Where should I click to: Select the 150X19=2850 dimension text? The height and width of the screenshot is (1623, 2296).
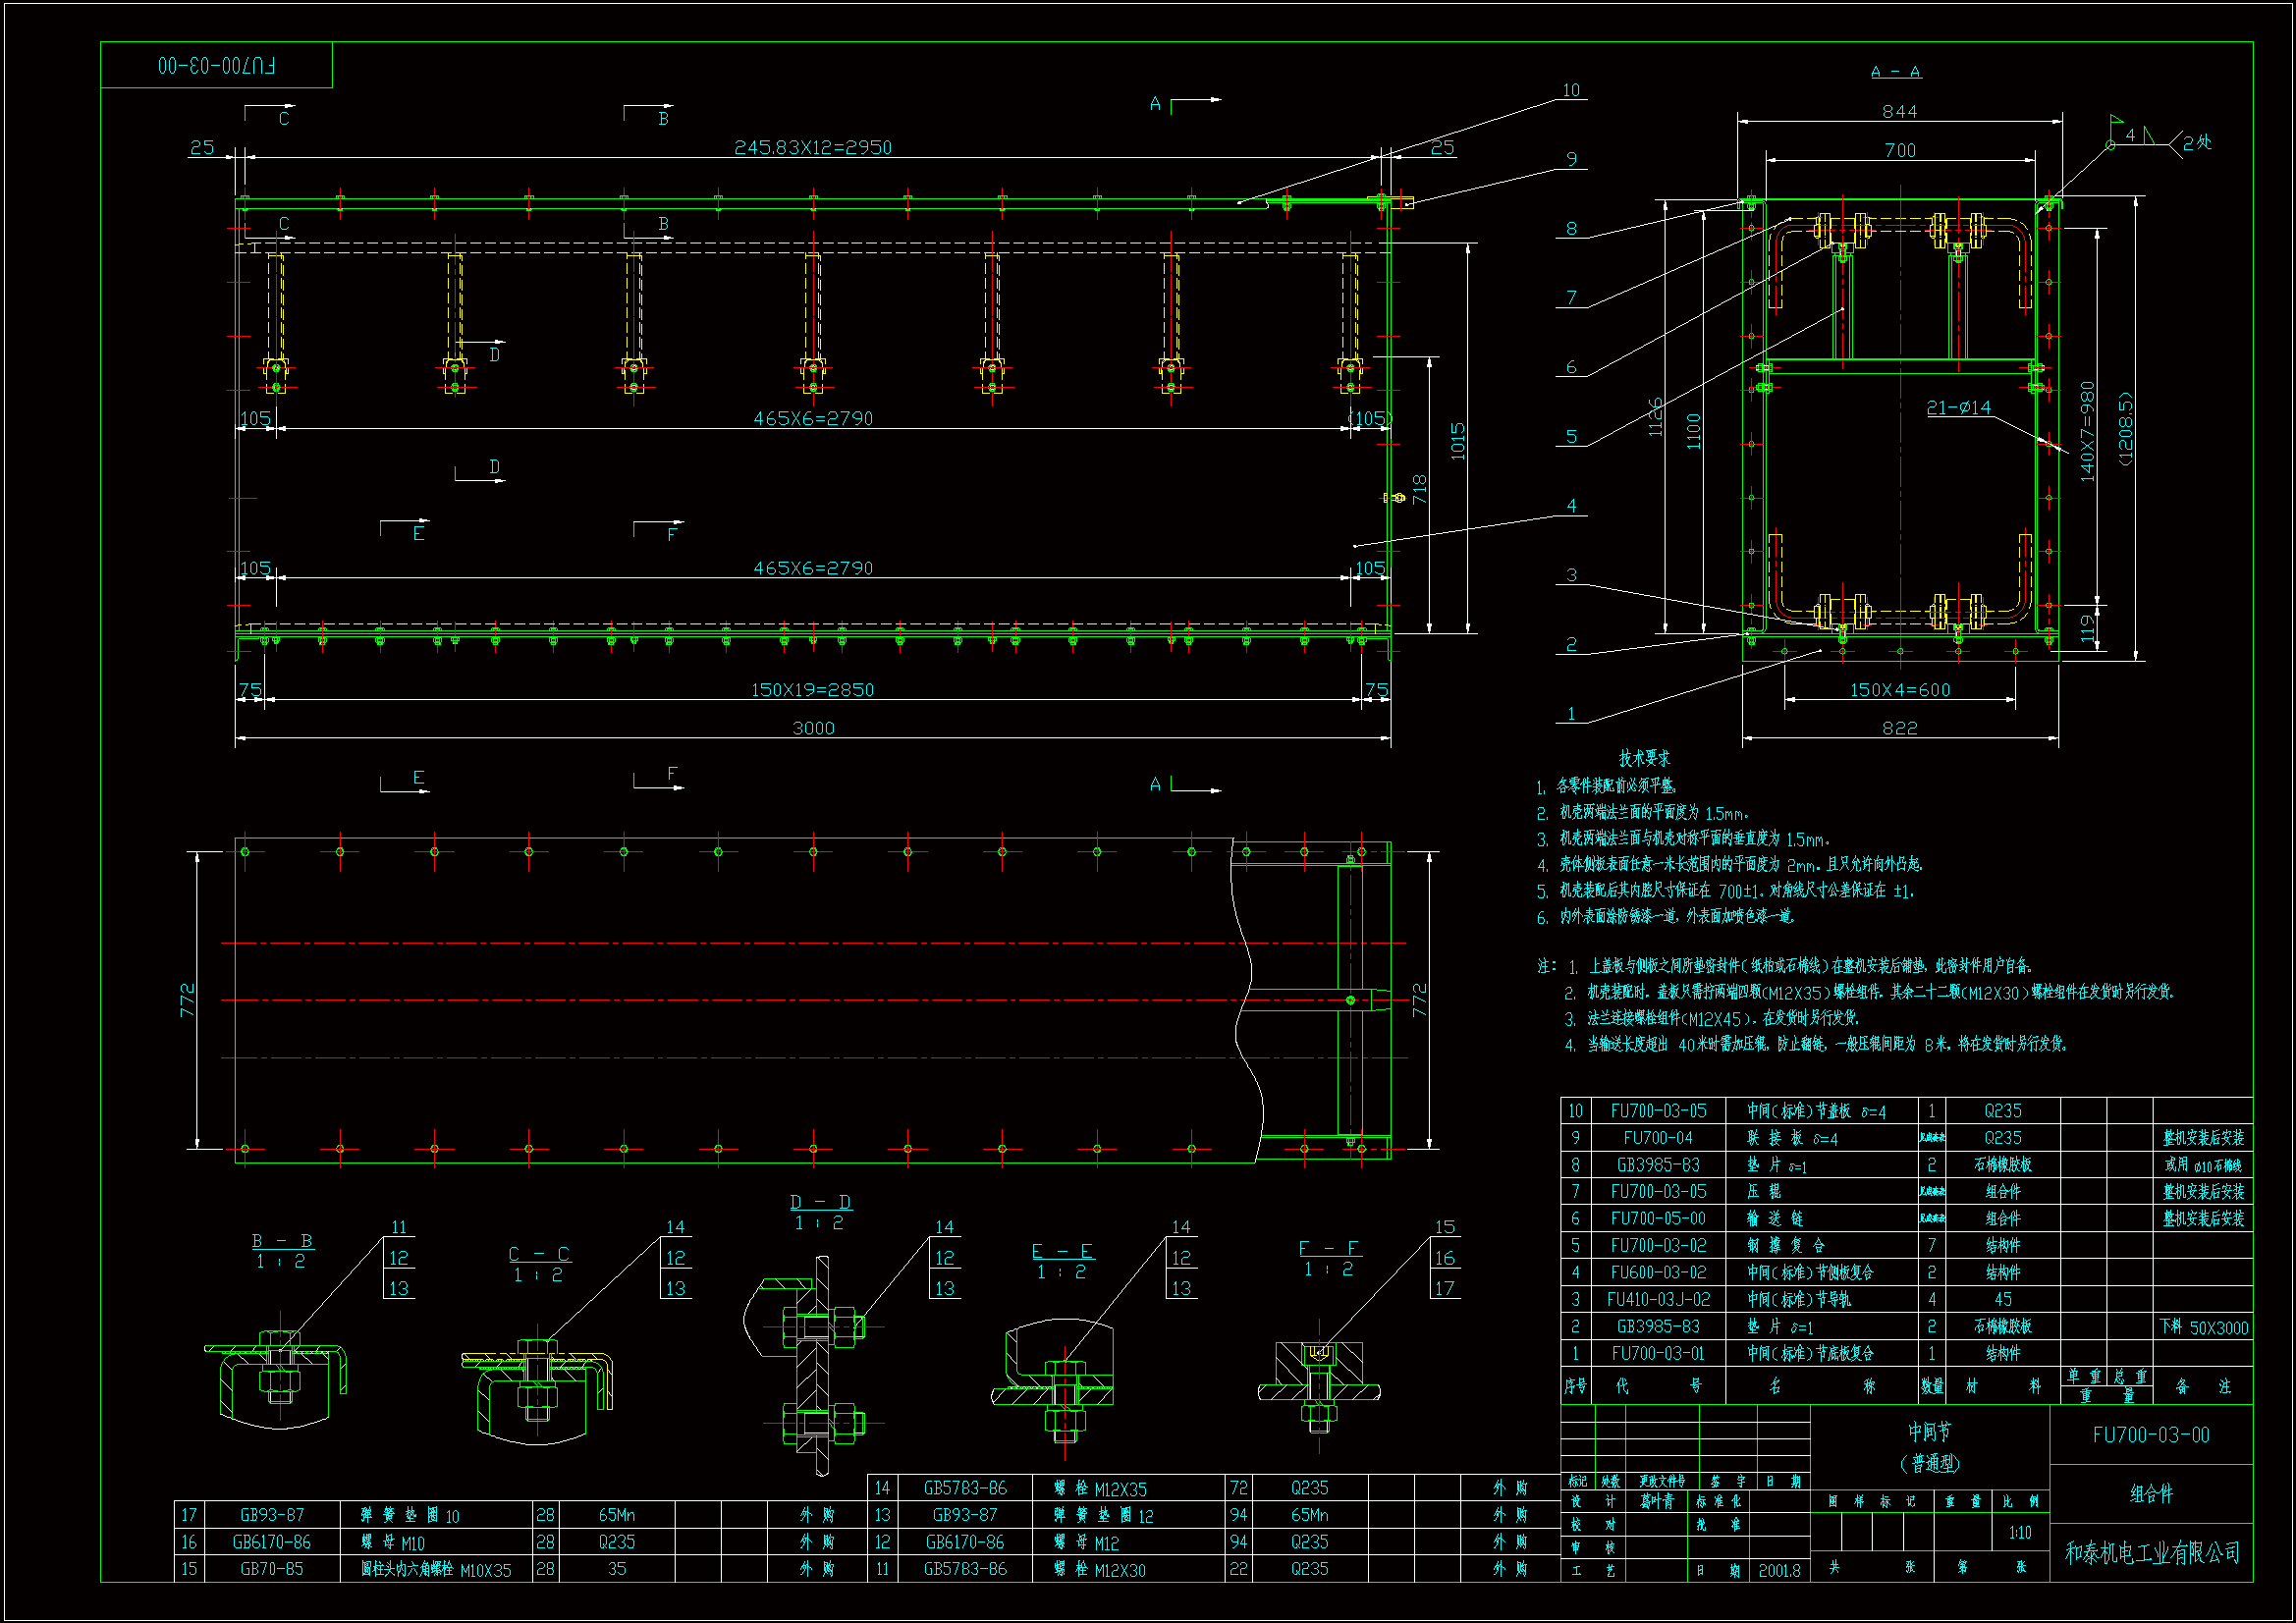[x=812, y=690]
